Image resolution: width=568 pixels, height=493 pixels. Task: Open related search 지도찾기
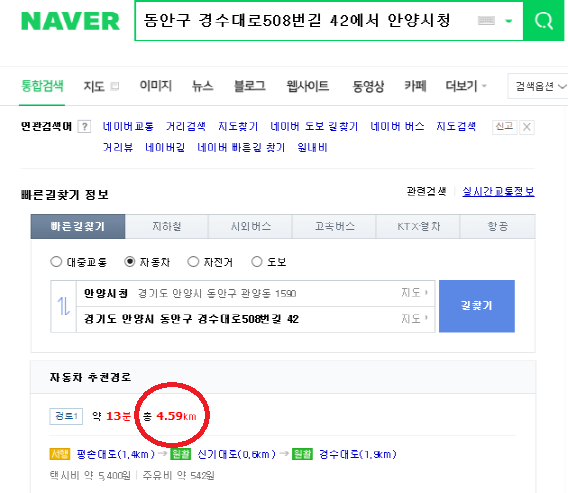[238, 126]
